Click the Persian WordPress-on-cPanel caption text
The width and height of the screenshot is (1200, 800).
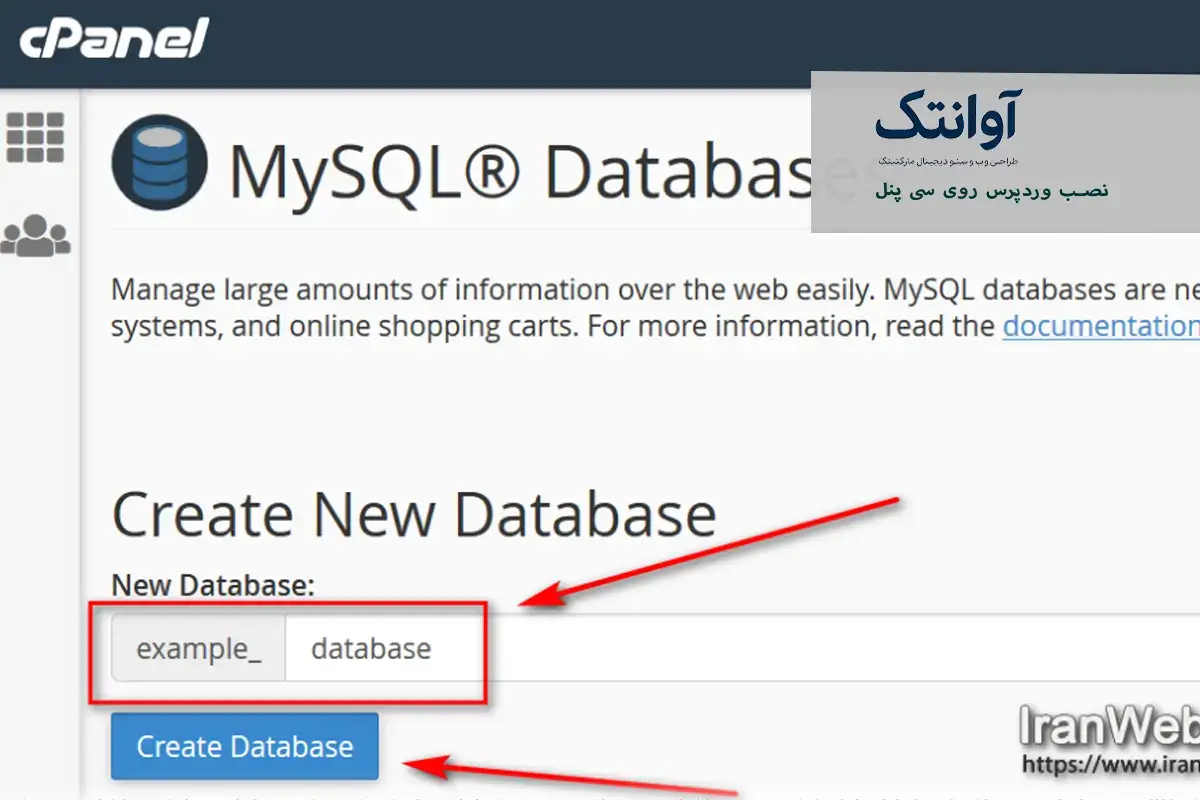click(992, 191)
